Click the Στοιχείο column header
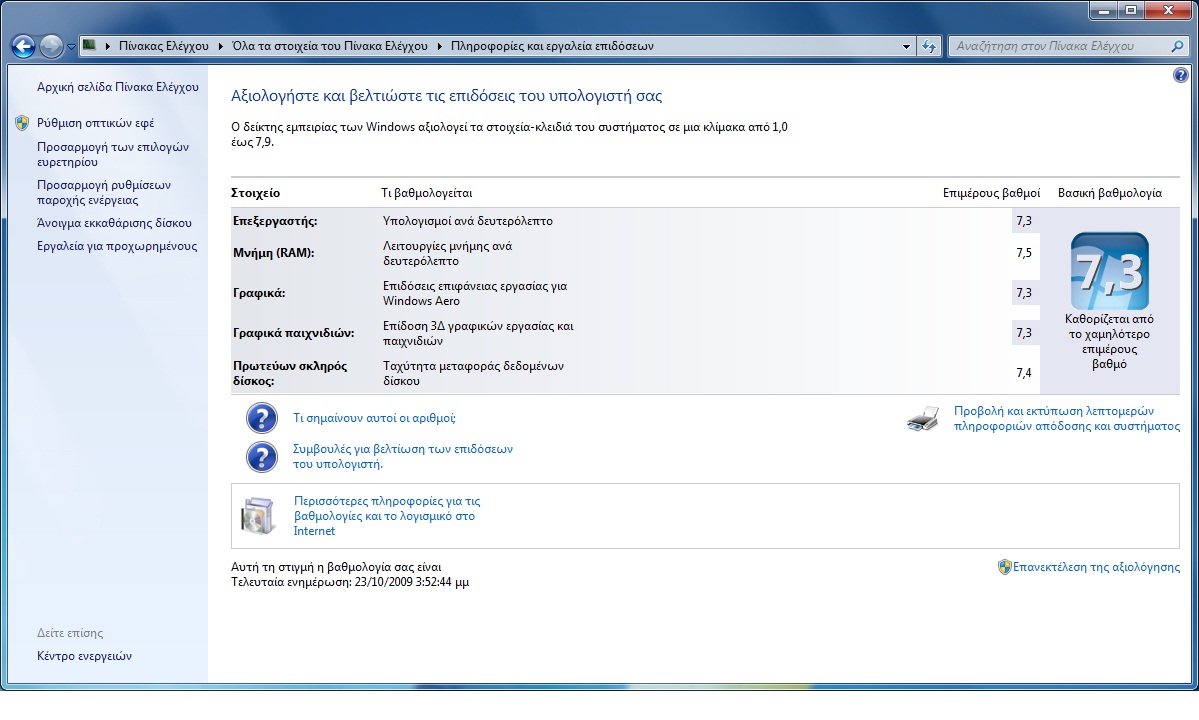 pos(256,193)
